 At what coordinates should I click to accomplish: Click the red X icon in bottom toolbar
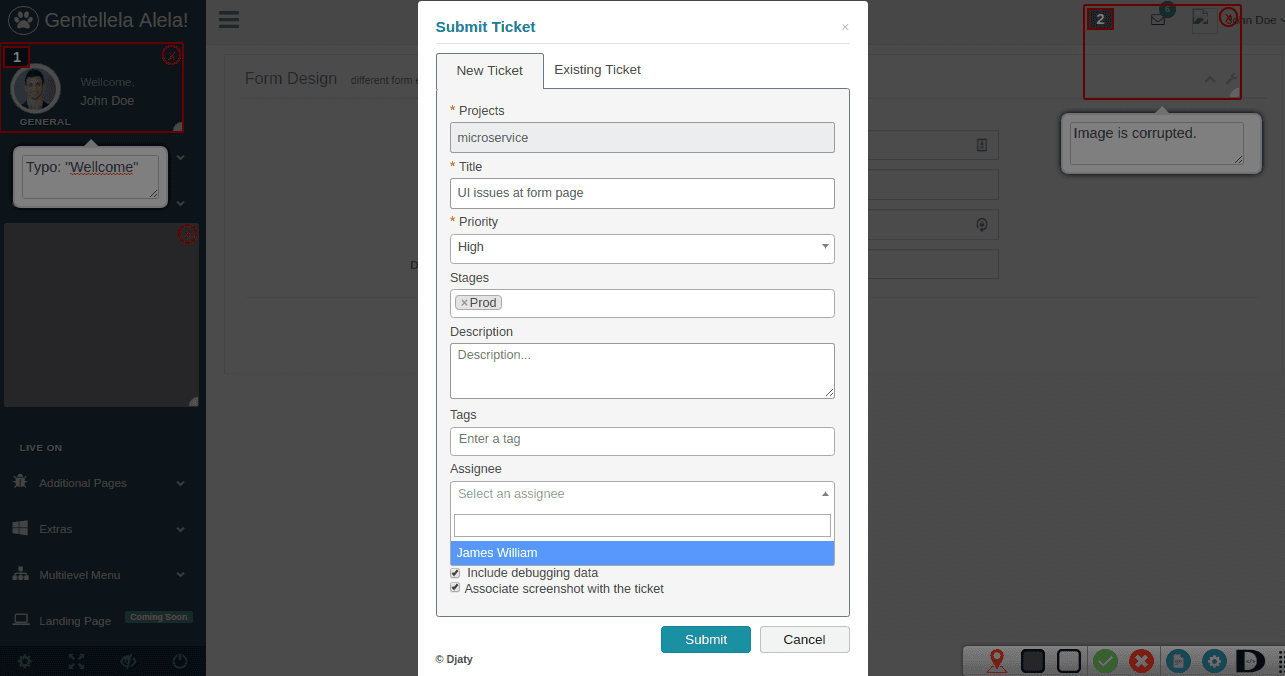coord(1141,661)
